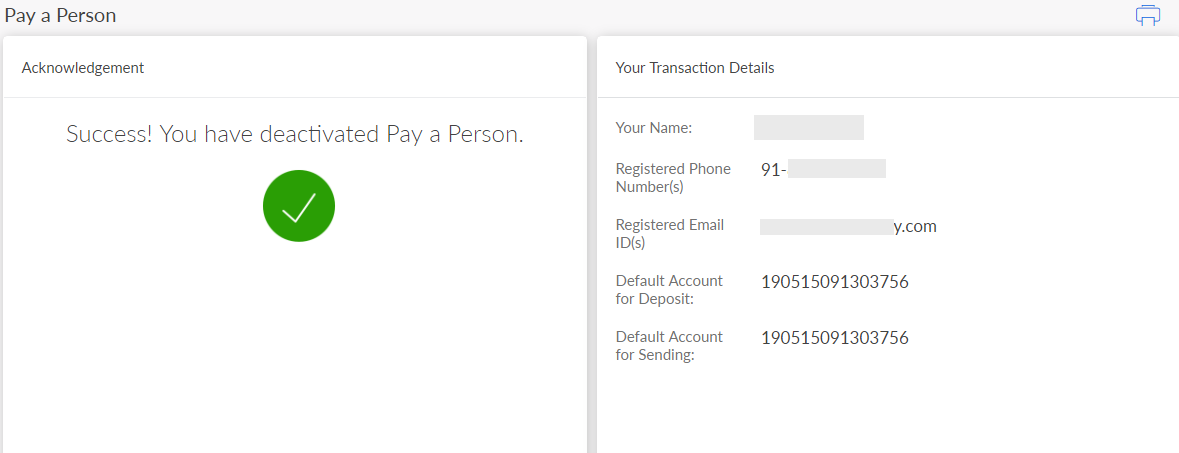Image resolution: width=1179 pixels, height=453 pixels.
Task: Click the redacted phone number grey box
Action: 836,169
